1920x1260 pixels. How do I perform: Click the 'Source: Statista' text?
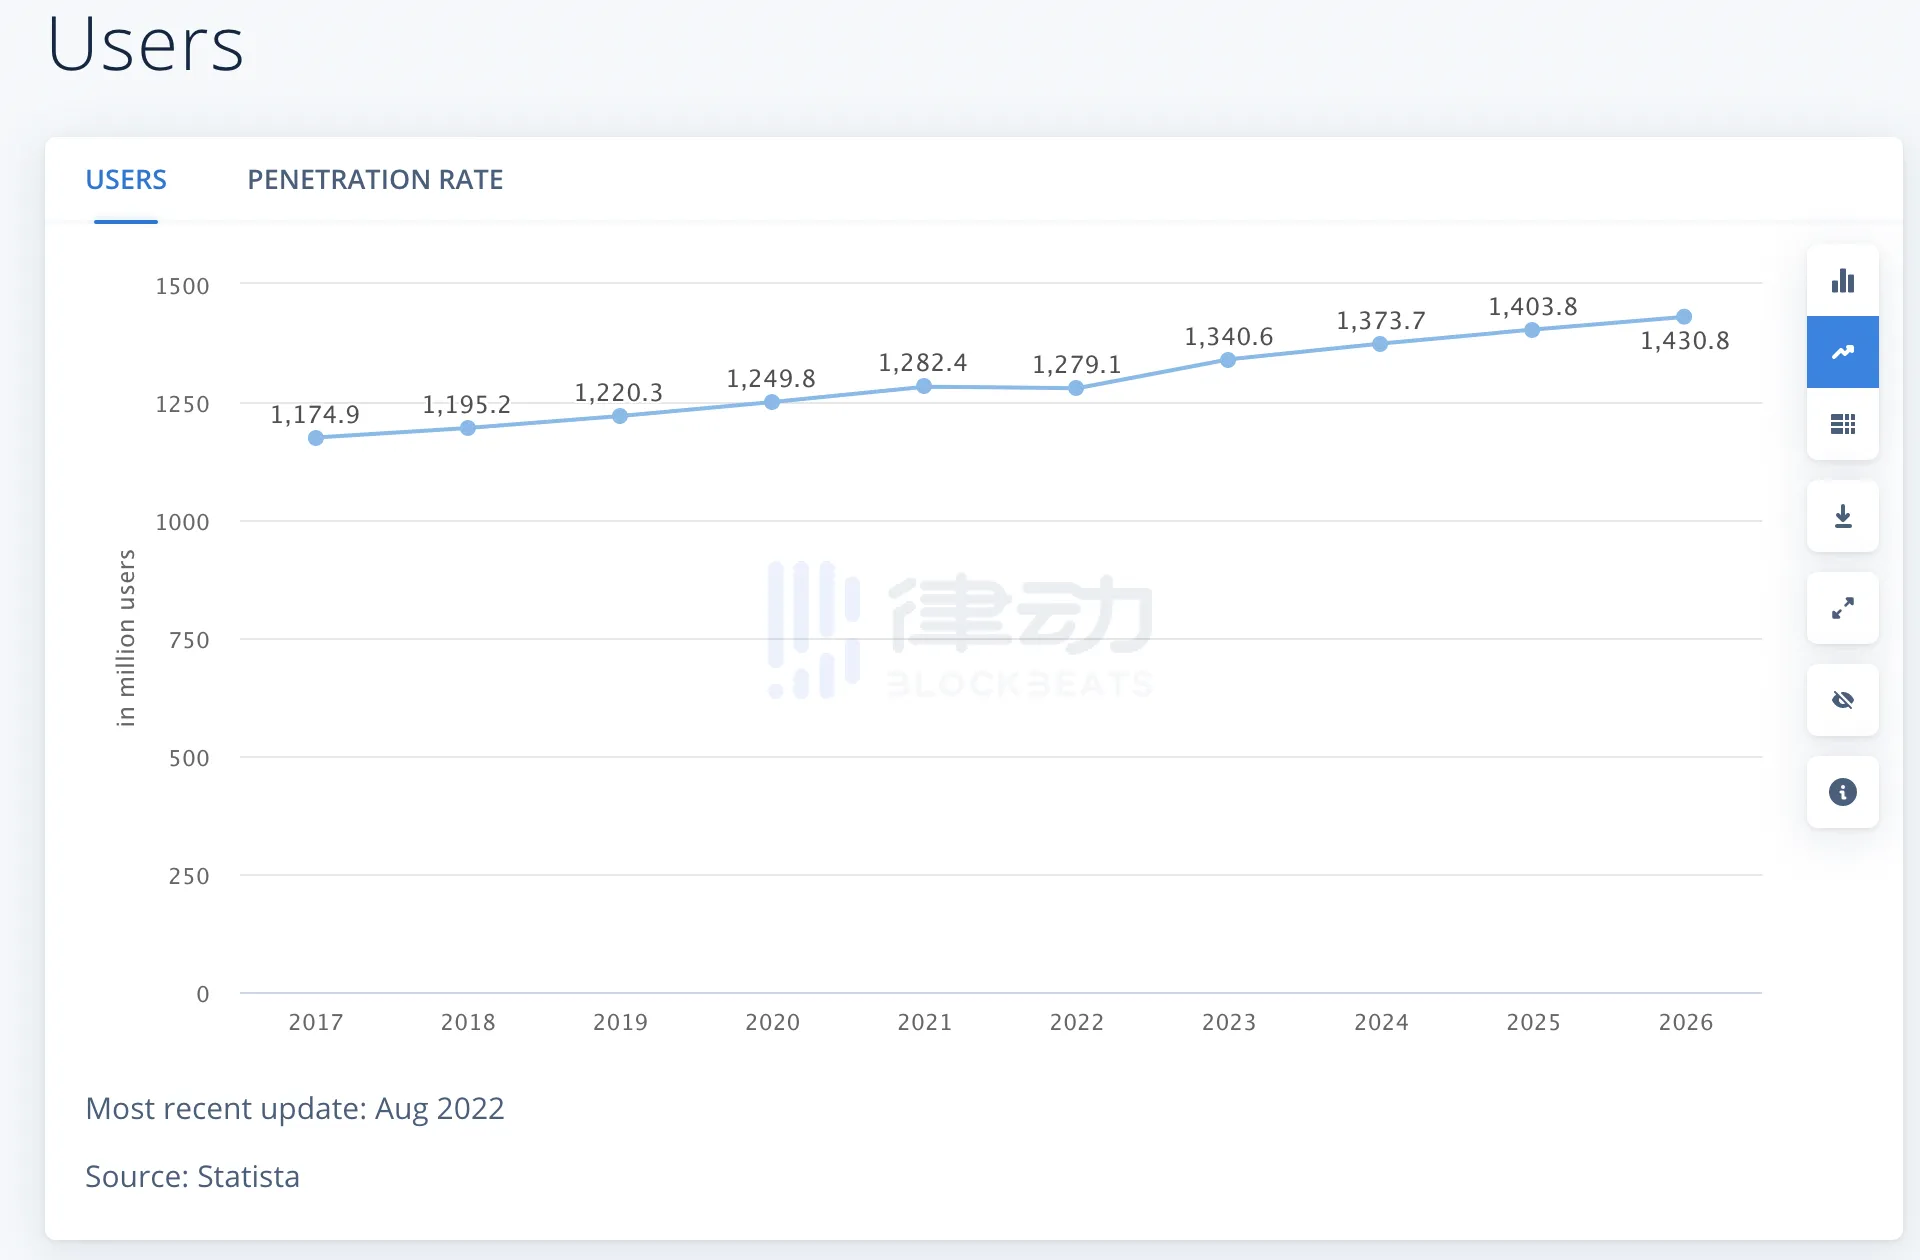pyautogui.click(x=192, y=1176)
